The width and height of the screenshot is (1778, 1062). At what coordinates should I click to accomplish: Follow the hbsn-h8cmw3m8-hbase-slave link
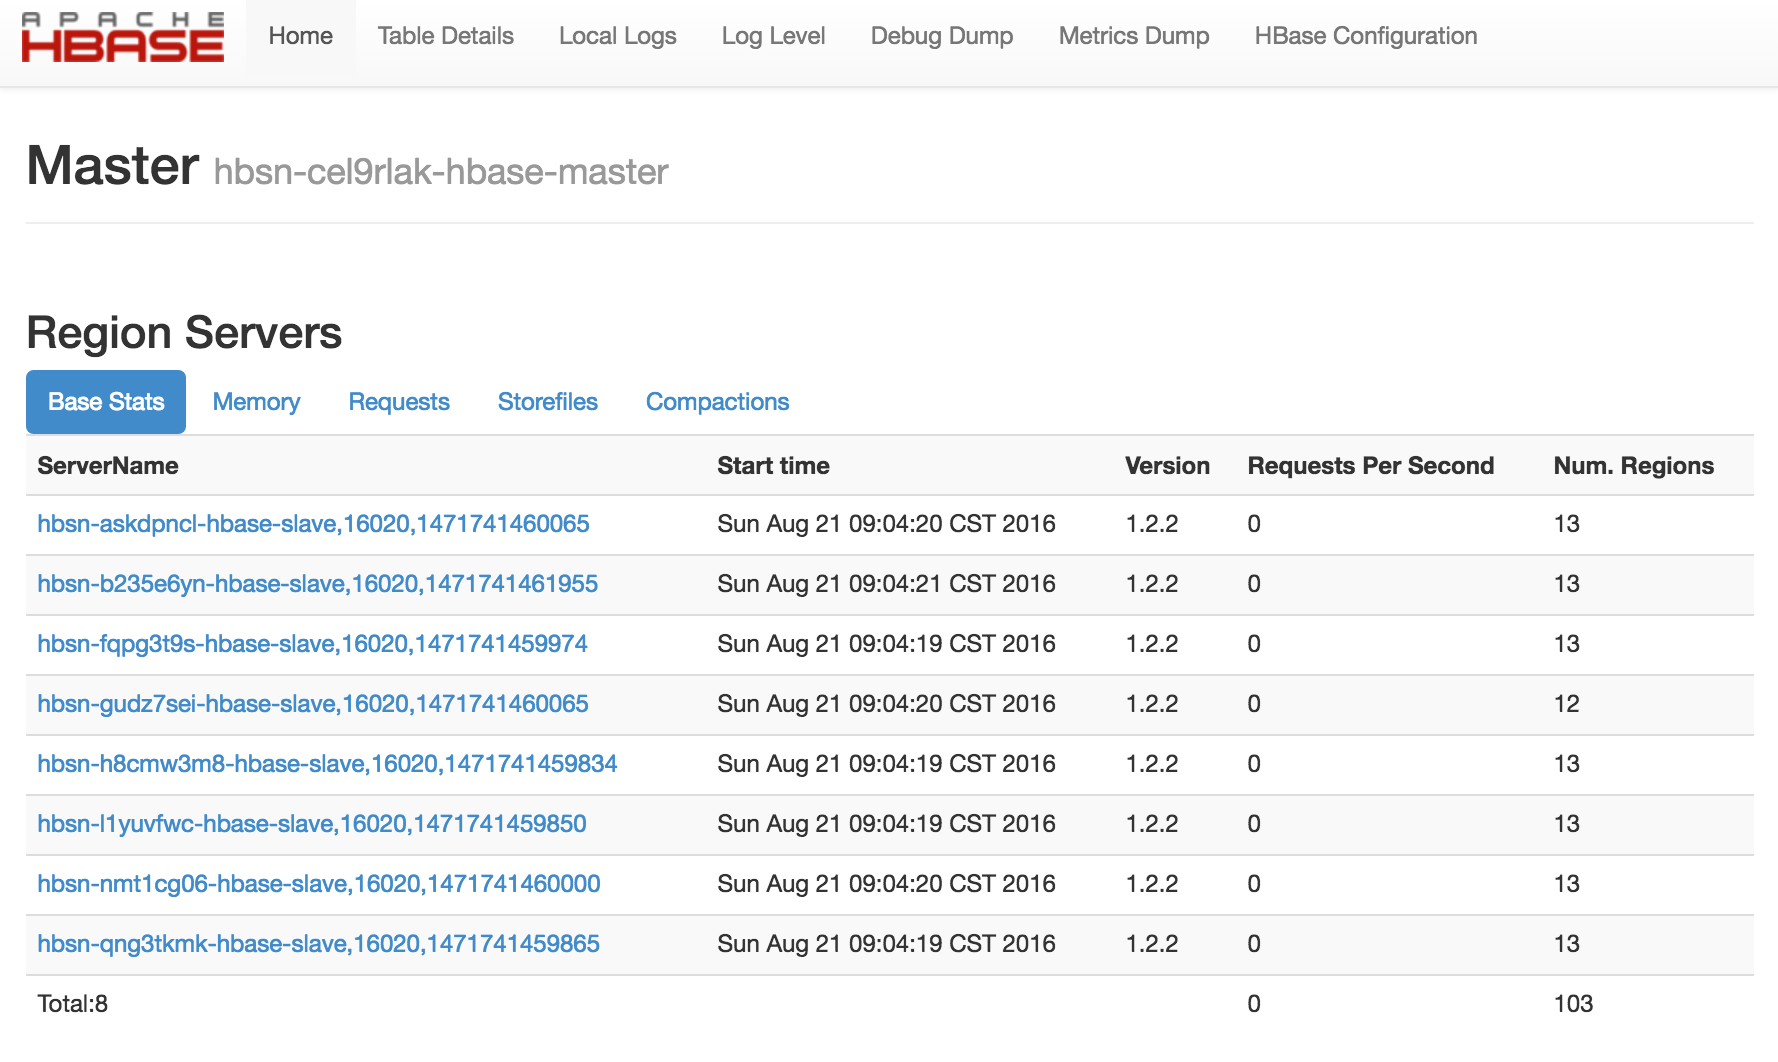click(327, 764)
